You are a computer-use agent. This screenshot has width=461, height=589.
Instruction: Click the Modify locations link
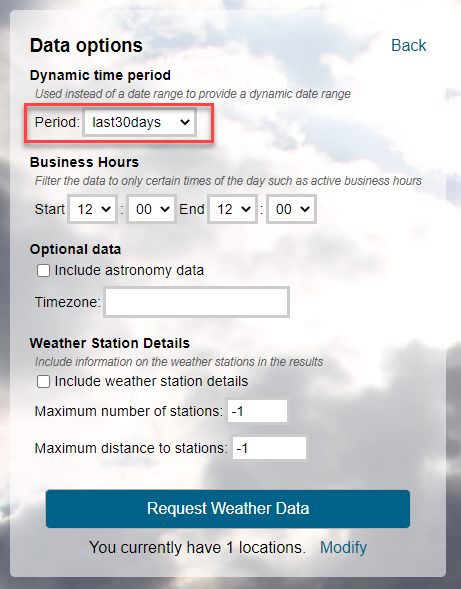[x=343, y=547]
